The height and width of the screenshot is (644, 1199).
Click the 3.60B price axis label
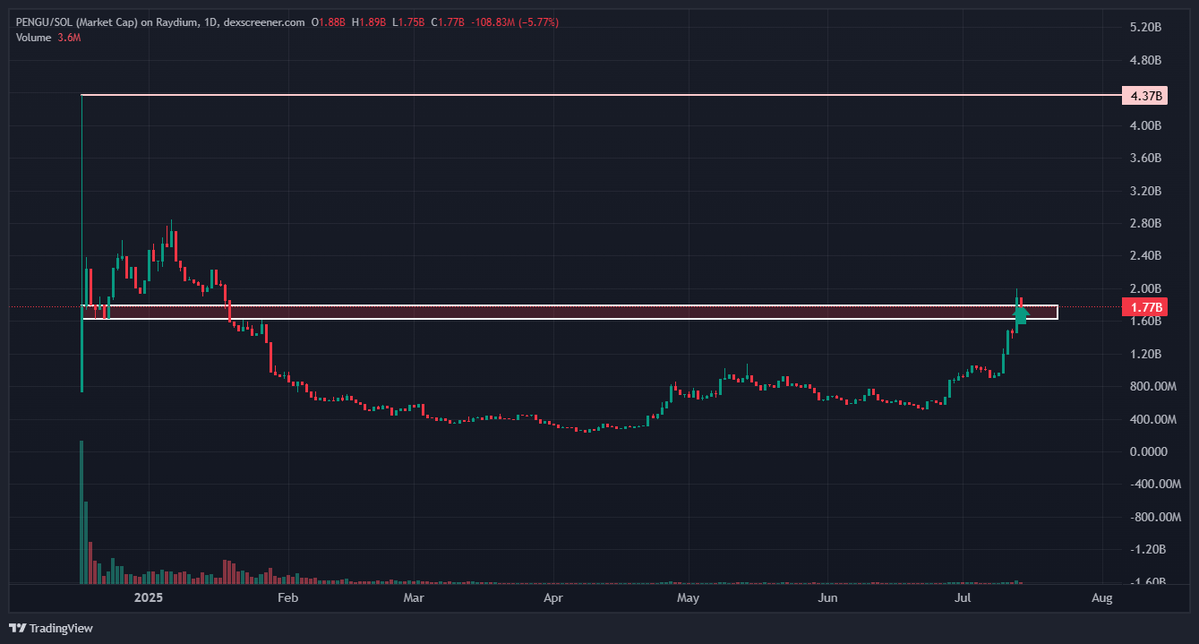1145,158
